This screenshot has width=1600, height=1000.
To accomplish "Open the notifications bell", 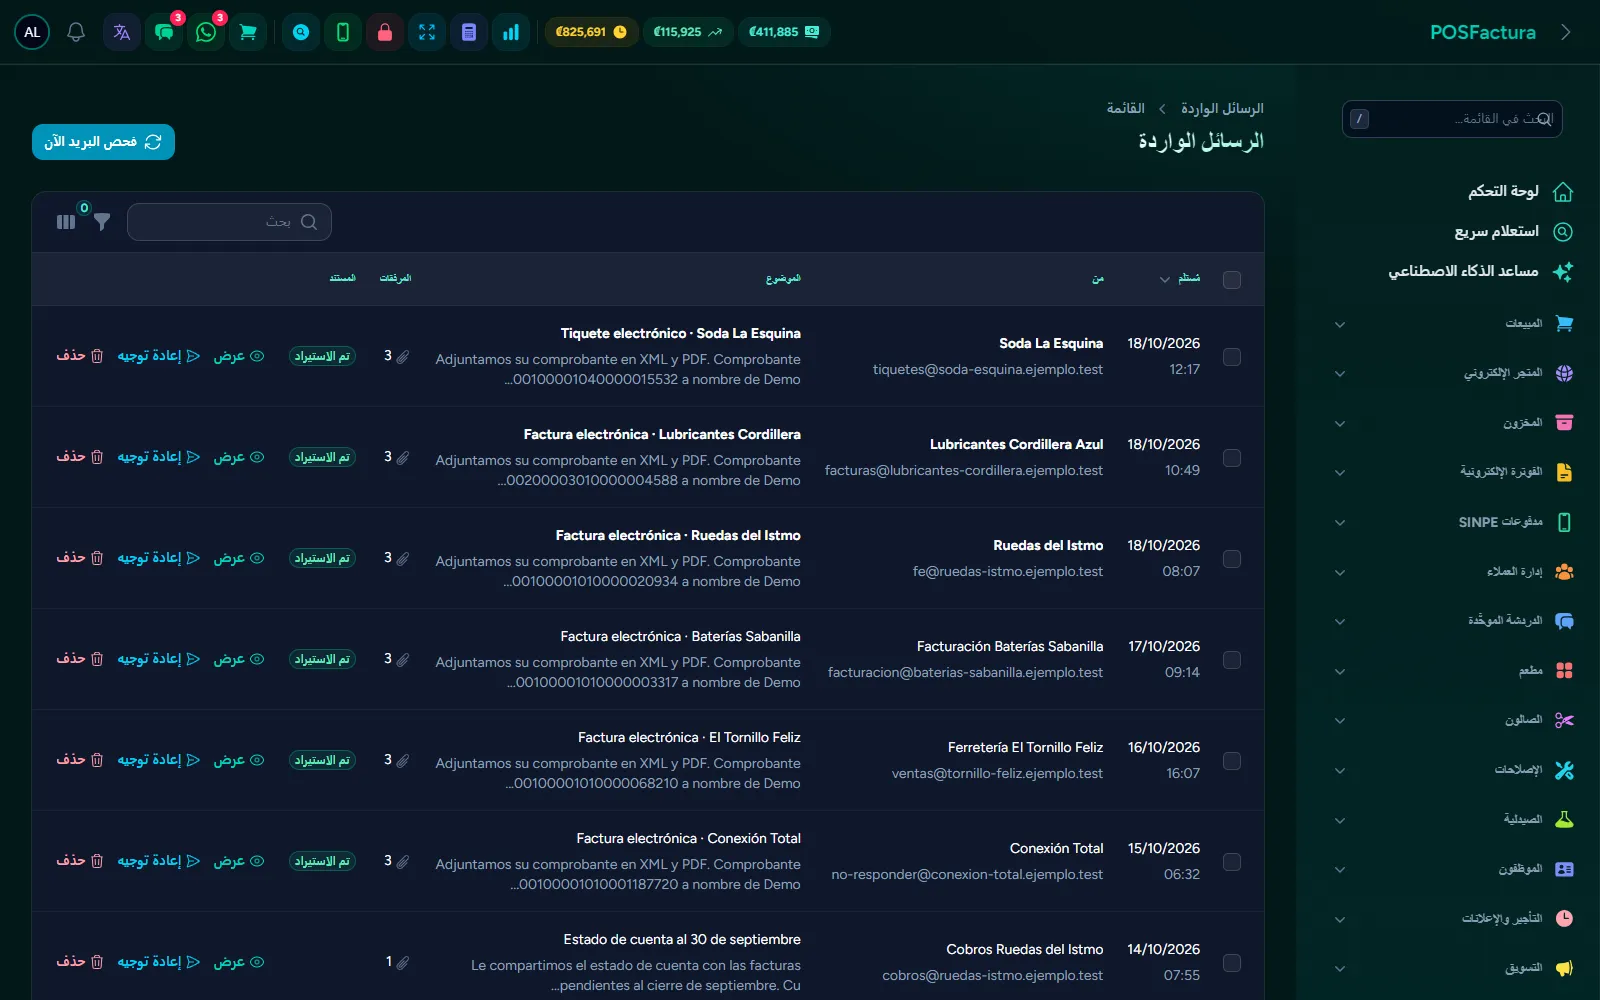I will (76, 32).
